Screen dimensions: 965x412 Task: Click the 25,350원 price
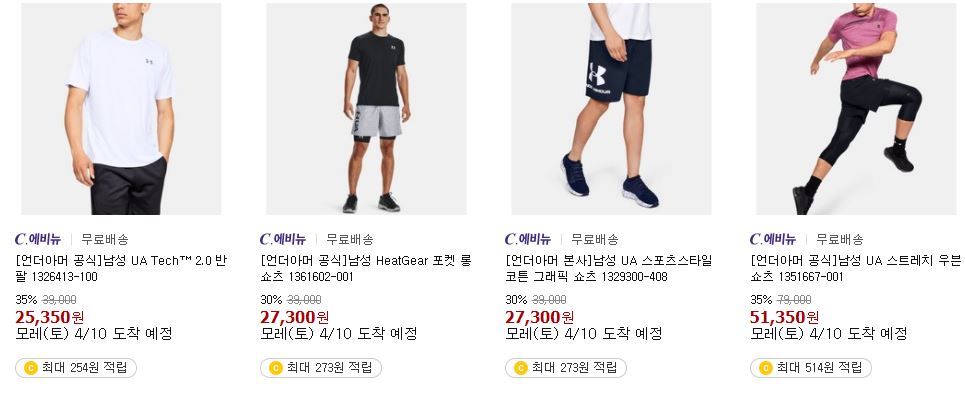(x=50, y=318)
